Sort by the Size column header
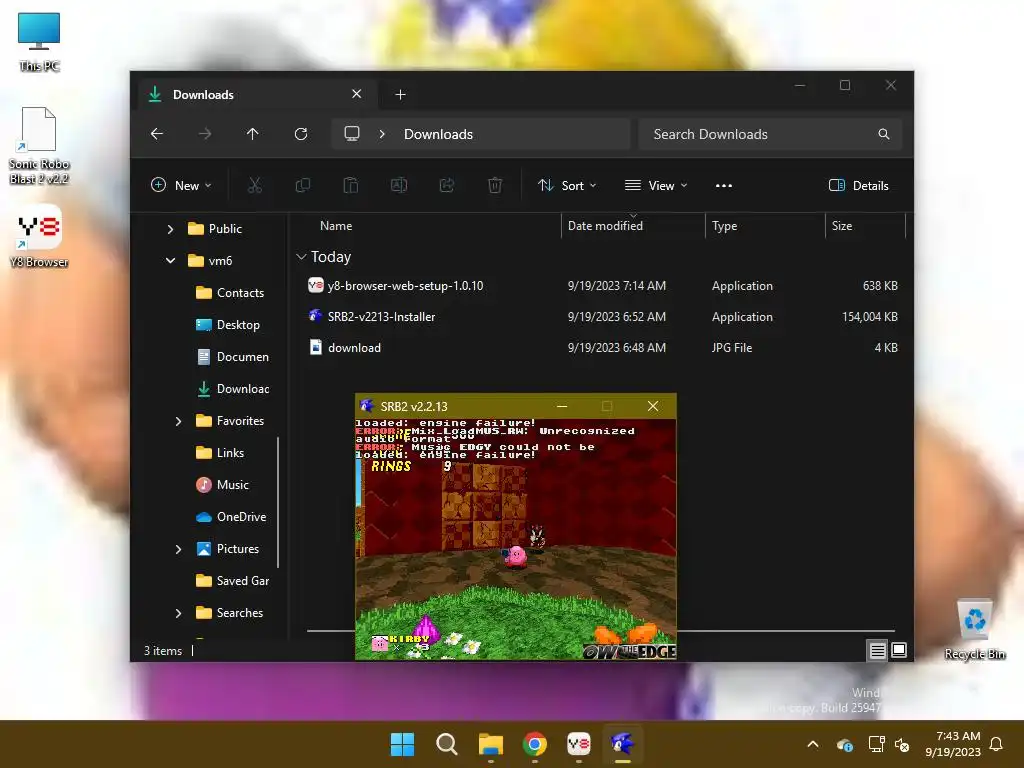Image resolution: width=1024 pixels, height=768 pixels. (x=842, y=226)
